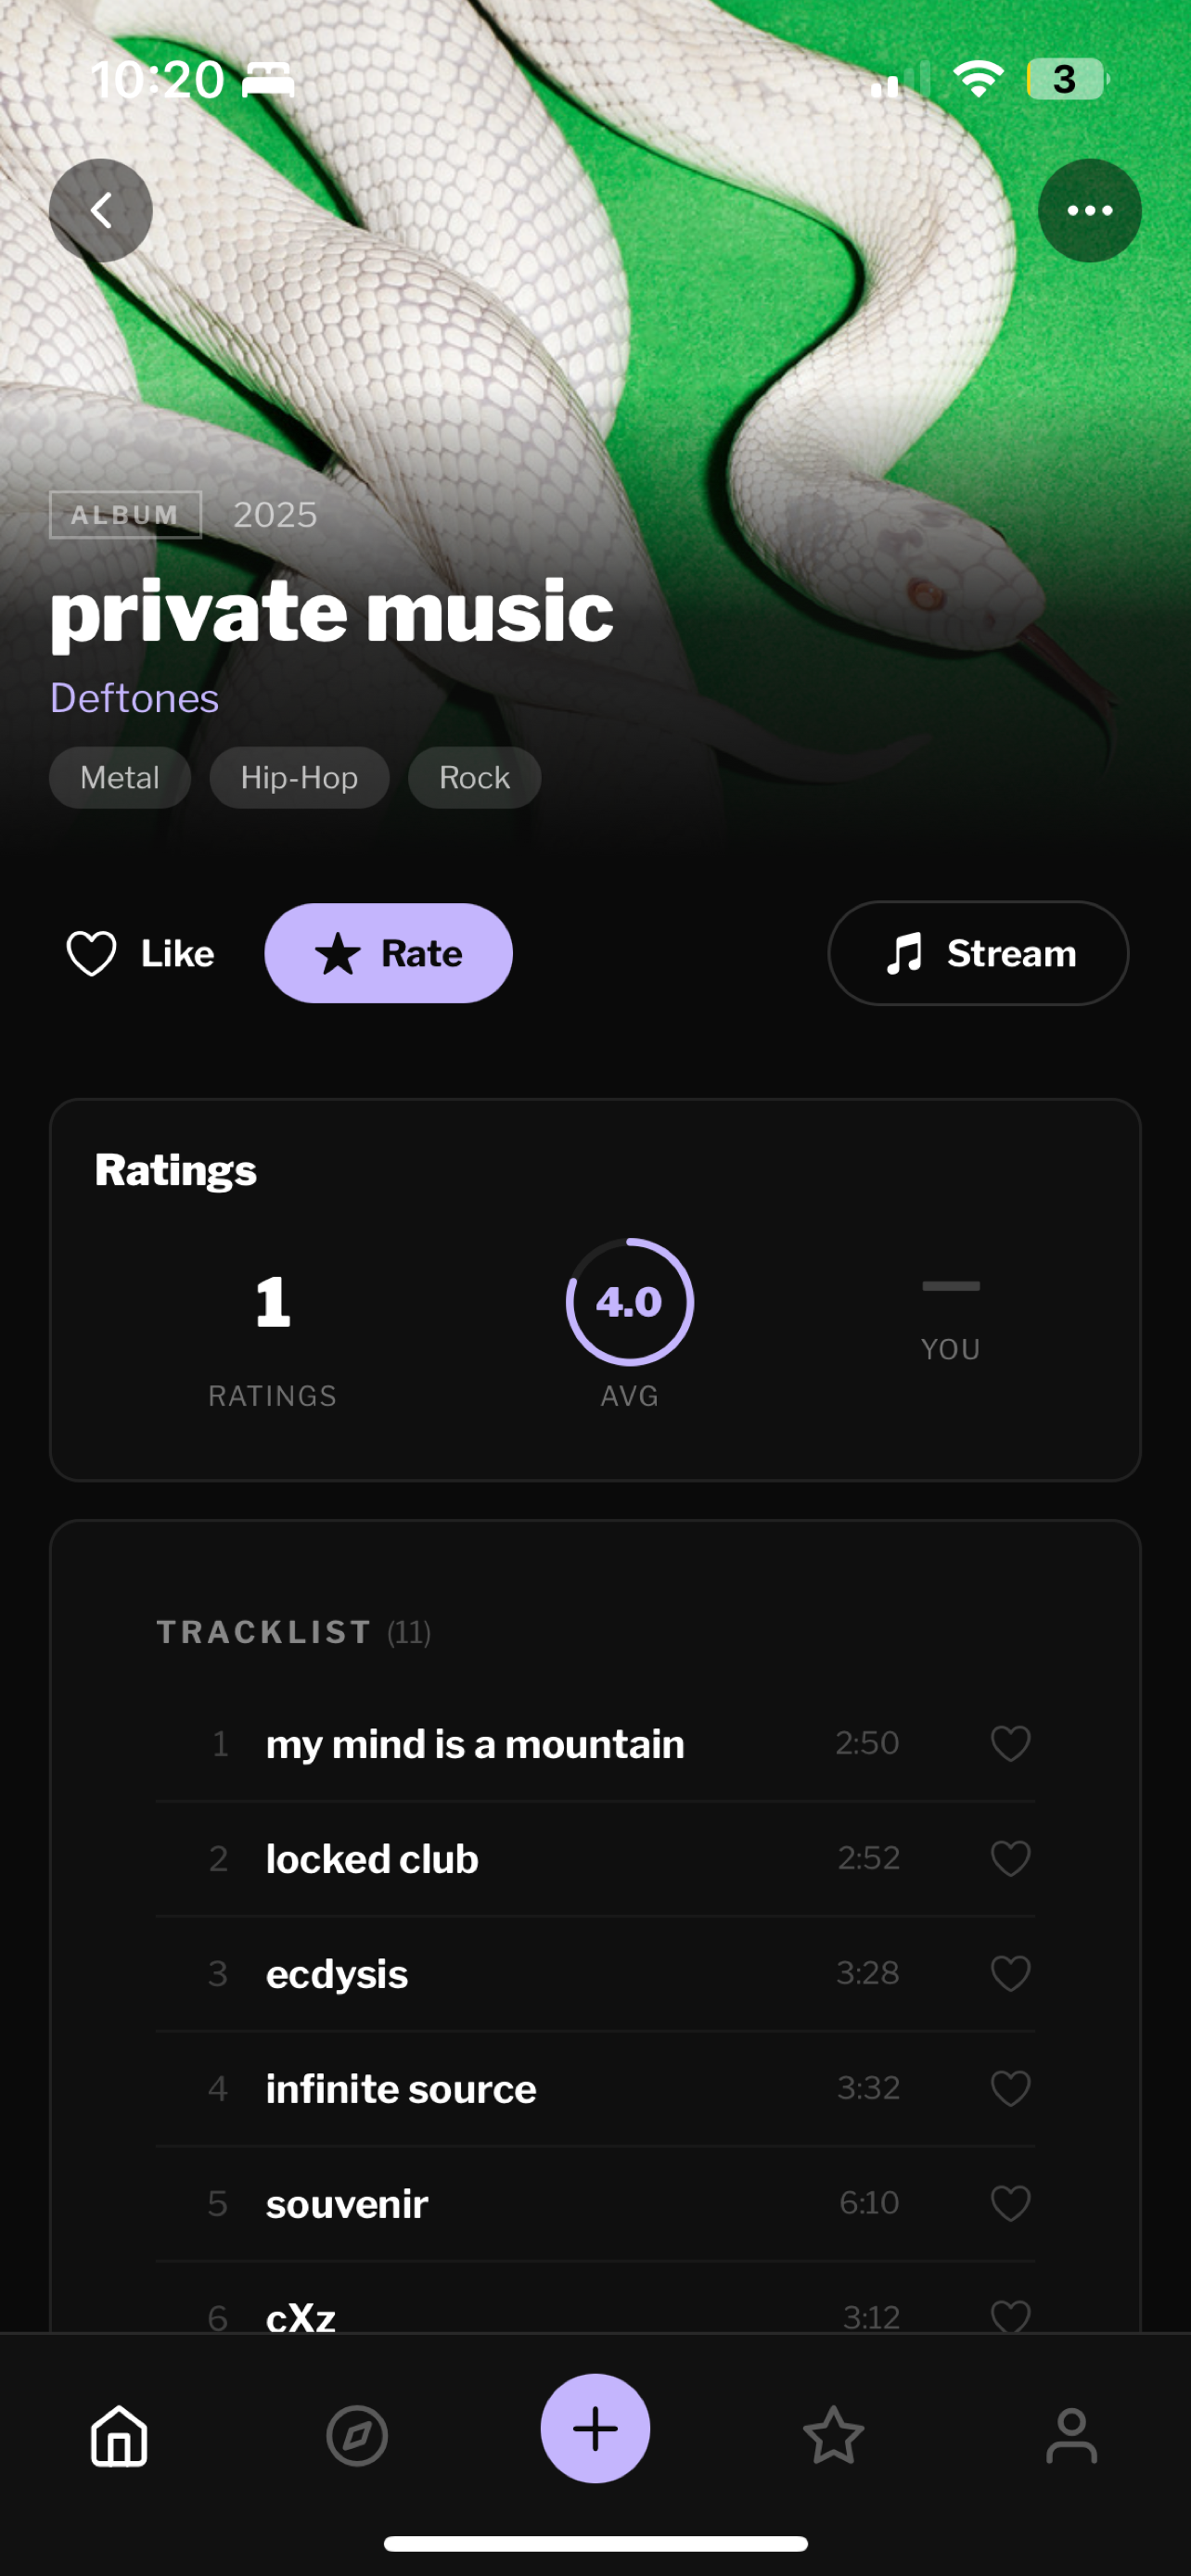Open the compass Discover tab
This screenshot has width=1191, height=2576.
tap(357, 2436)
